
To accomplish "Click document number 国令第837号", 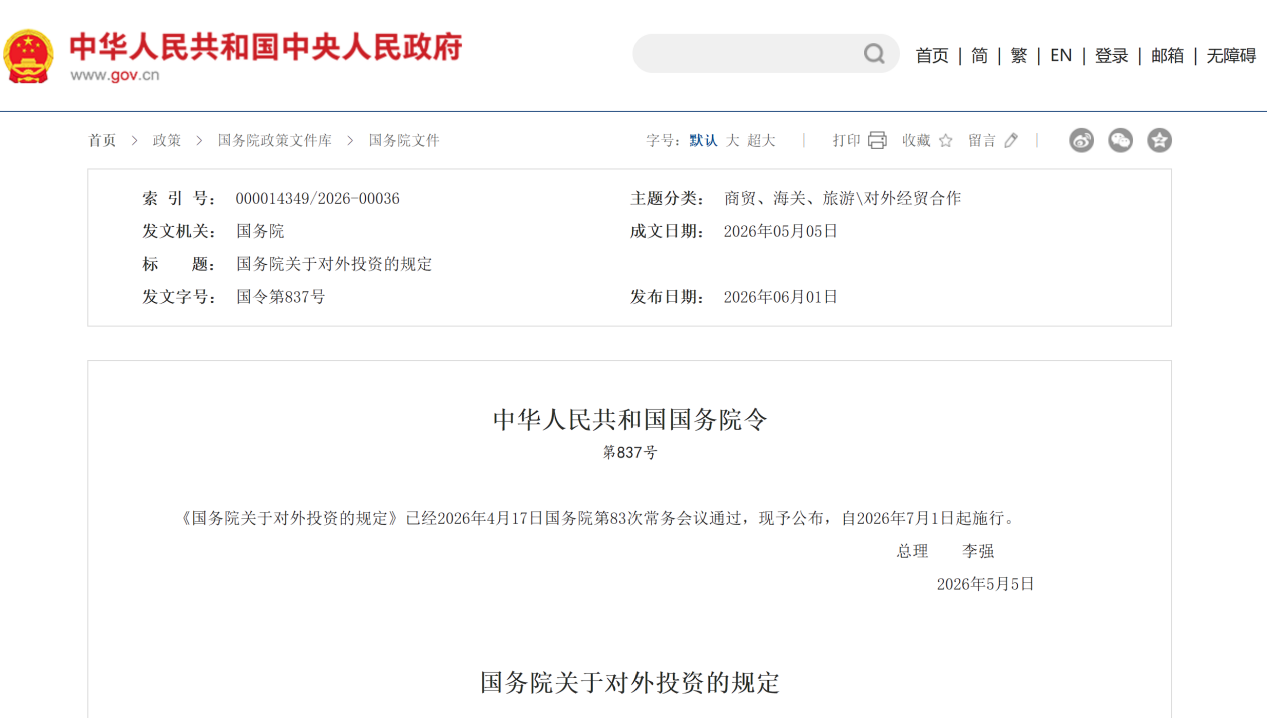I will (281, 297).
